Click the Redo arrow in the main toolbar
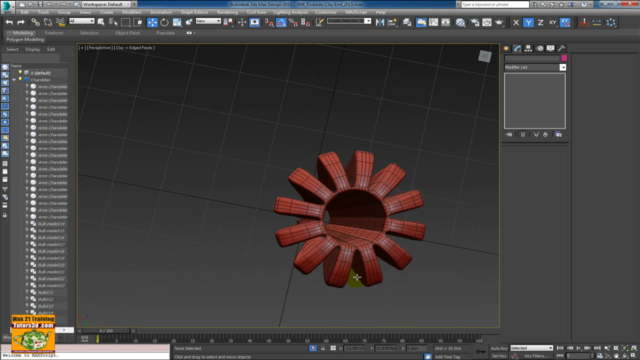640x360 pixels. point(21,22)
